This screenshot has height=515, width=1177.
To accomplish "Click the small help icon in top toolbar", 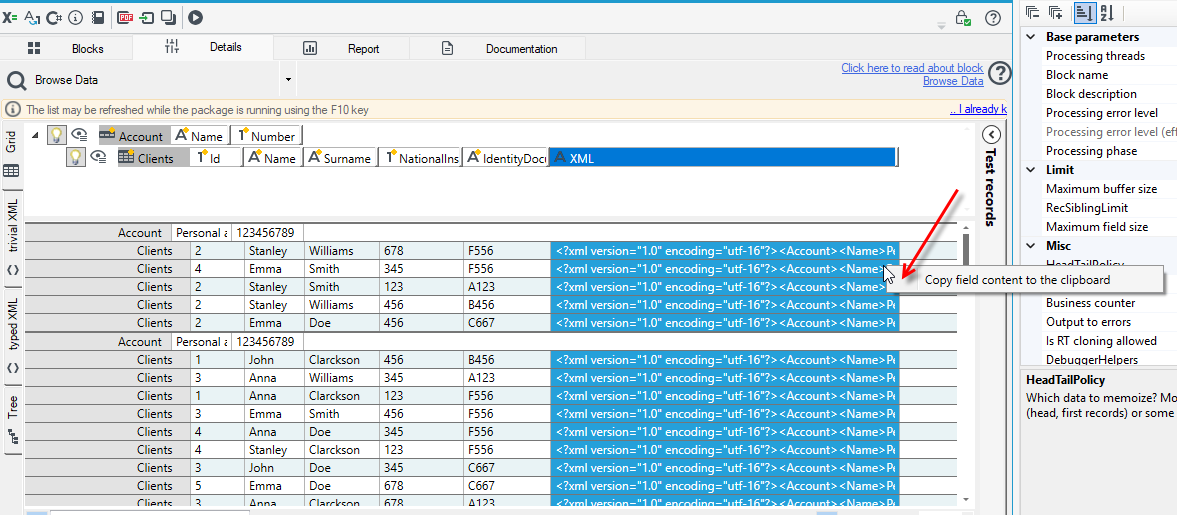I will 993,18.
